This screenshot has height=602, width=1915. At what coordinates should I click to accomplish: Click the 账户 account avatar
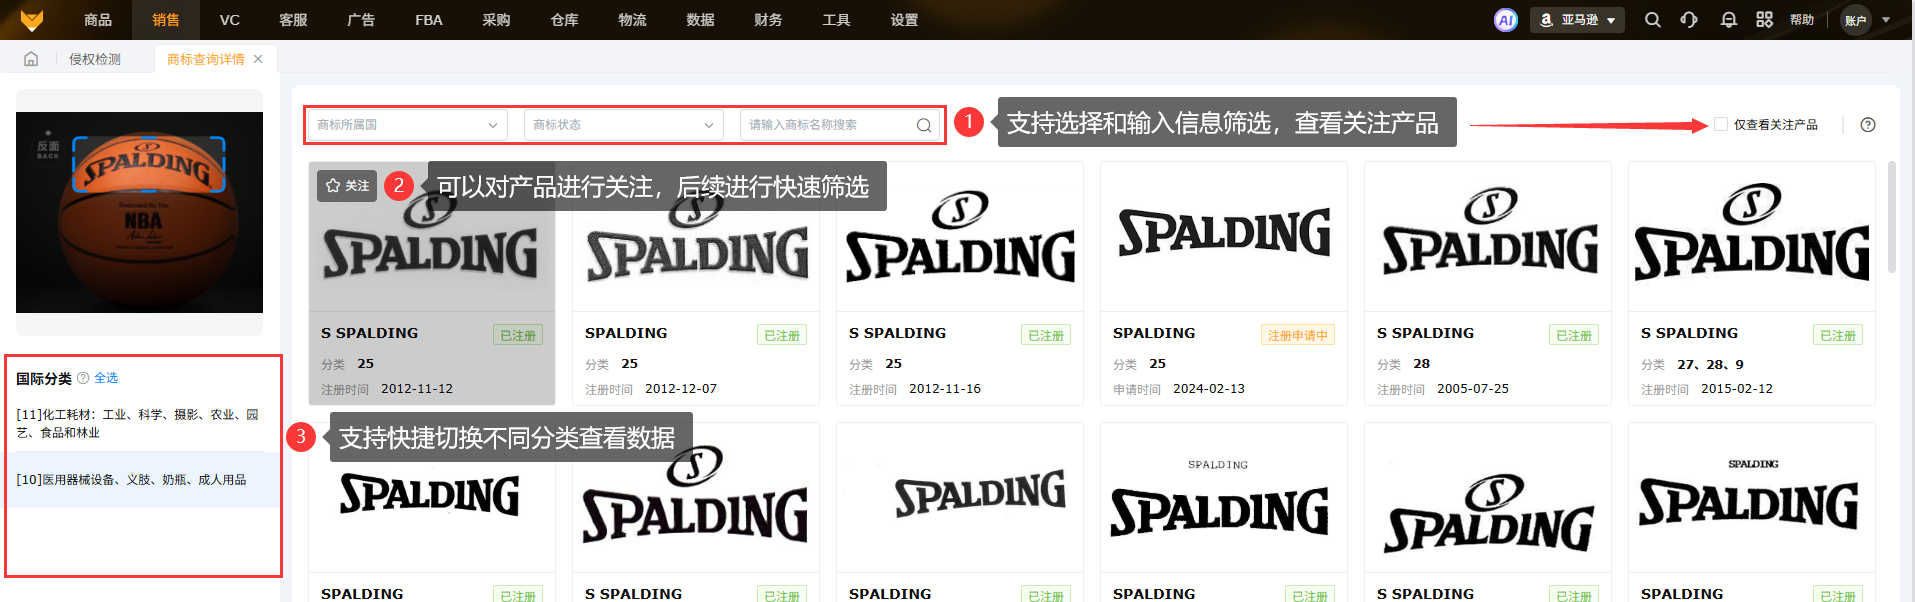click(x=1856, y=20)
